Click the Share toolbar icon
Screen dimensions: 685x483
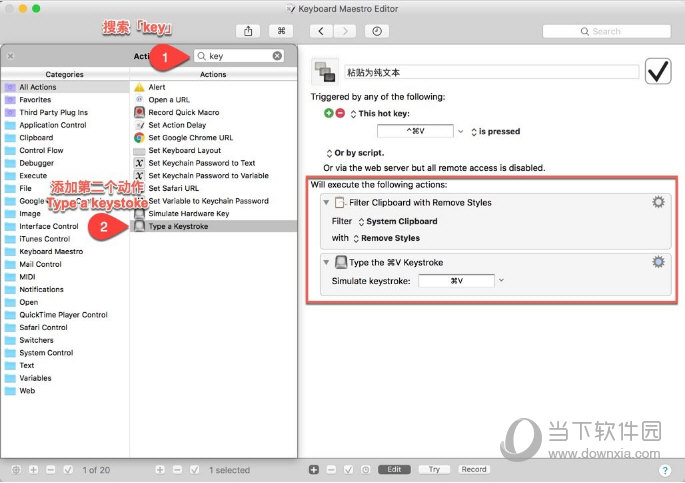tap(248, 31)
